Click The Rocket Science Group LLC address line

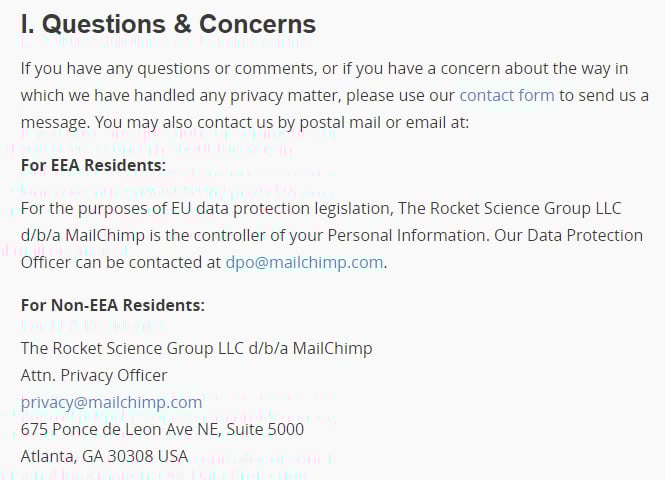[x=196, y=348]
